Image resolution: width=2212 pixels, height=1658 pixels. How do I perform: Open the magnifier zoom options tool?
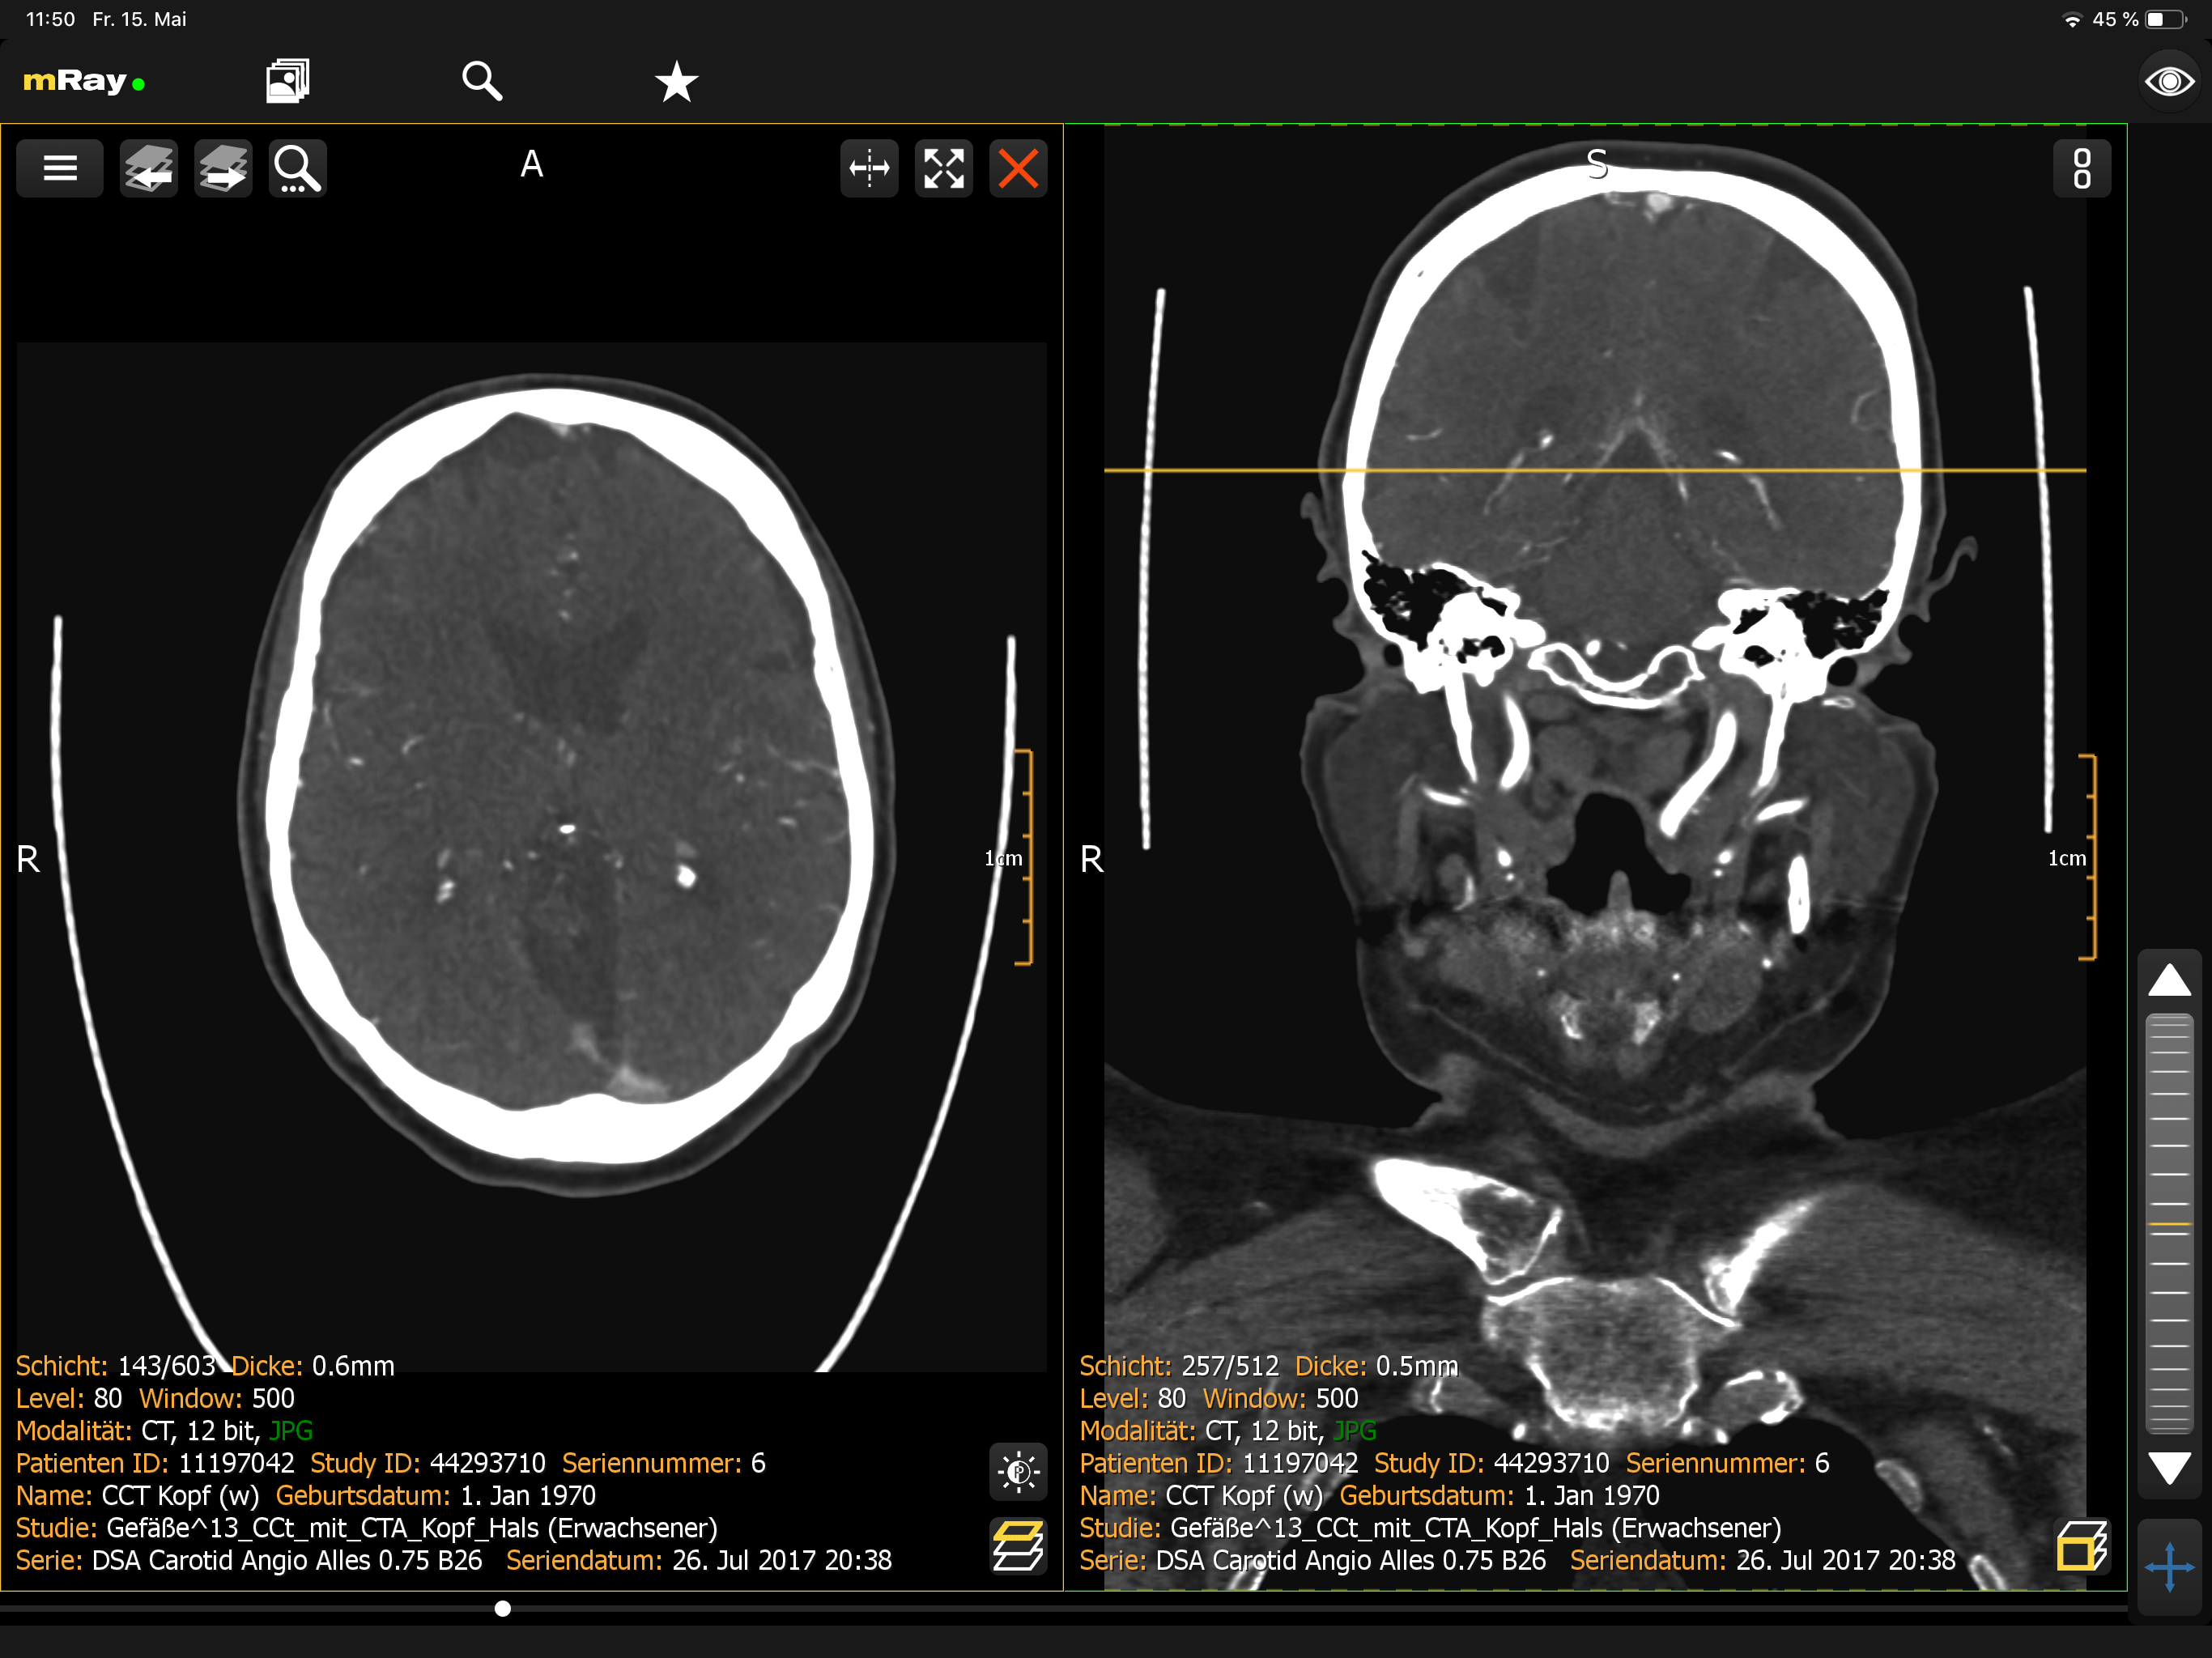(x=297, y=168)
